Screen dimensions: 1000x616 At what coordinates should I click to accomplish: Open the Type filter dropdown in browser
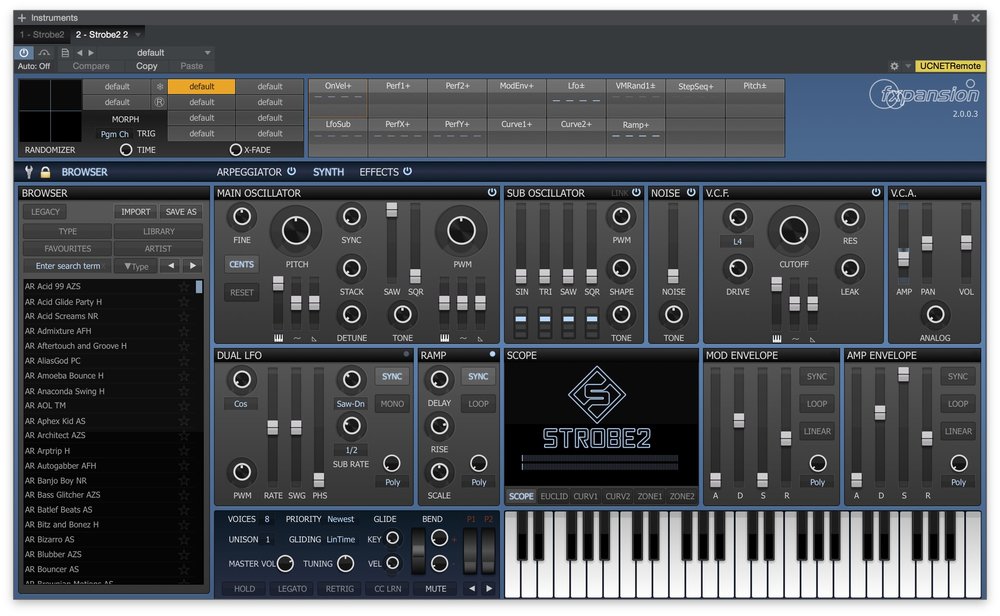tap(136, 266)
